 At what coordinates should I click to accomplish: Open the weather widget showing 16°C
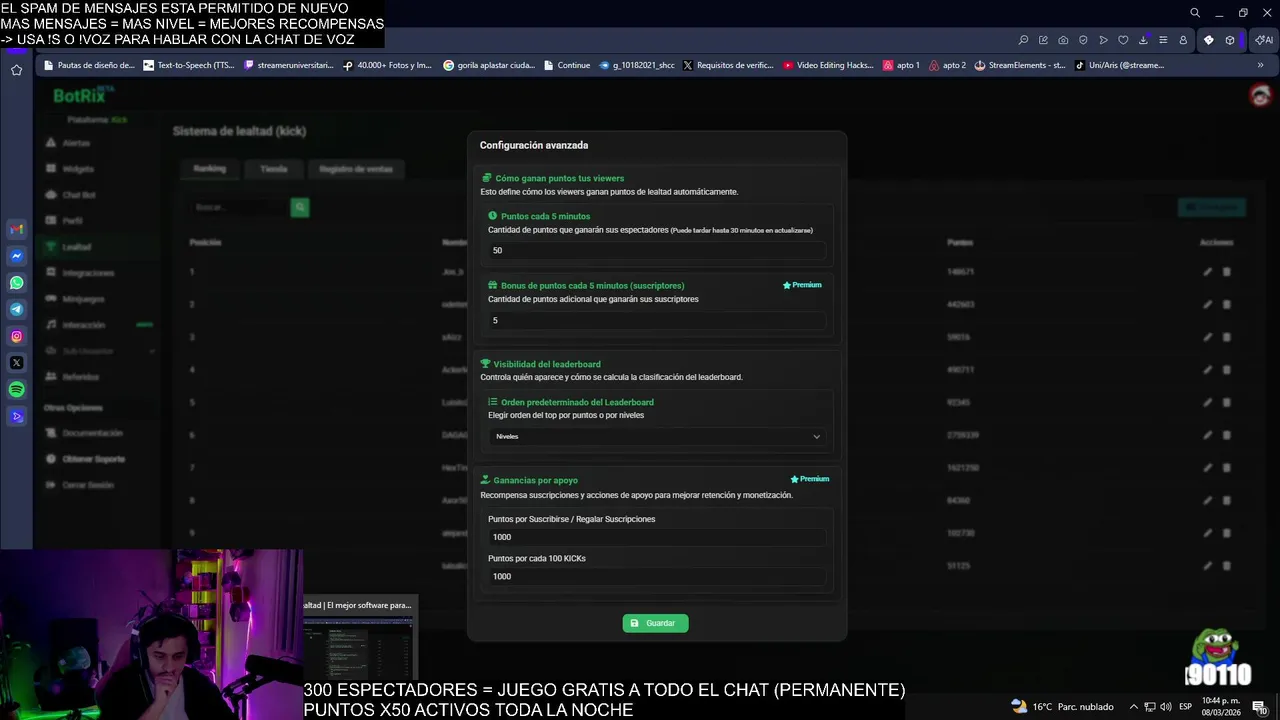(x=1062, y=707)
